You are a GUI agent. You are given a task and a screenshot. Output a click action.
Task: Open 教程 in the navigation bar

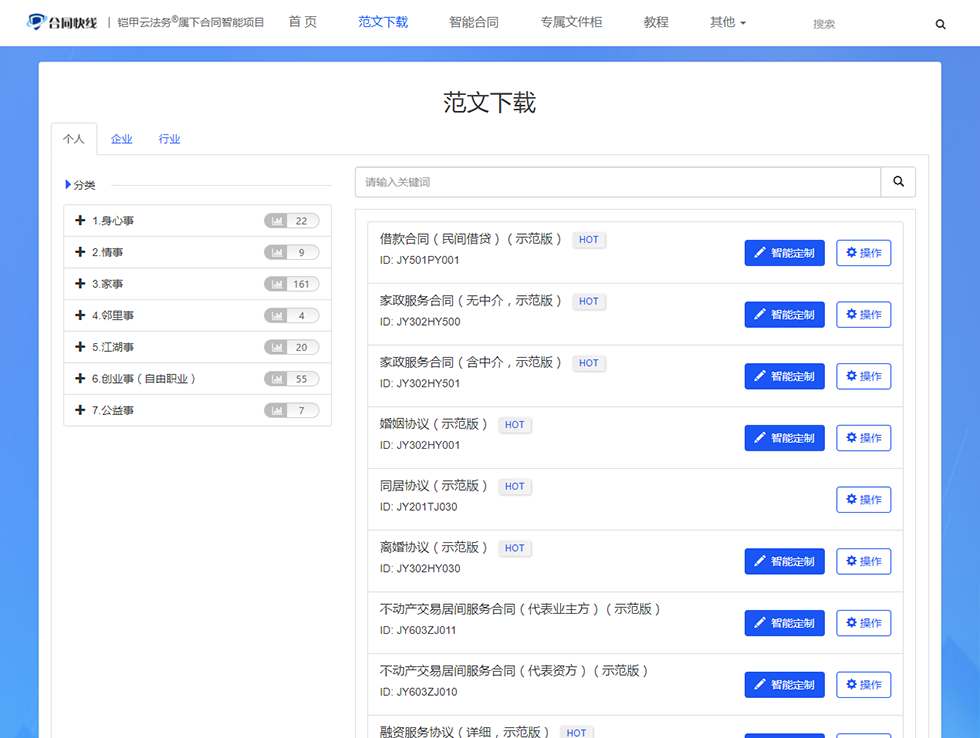point(656,22)
